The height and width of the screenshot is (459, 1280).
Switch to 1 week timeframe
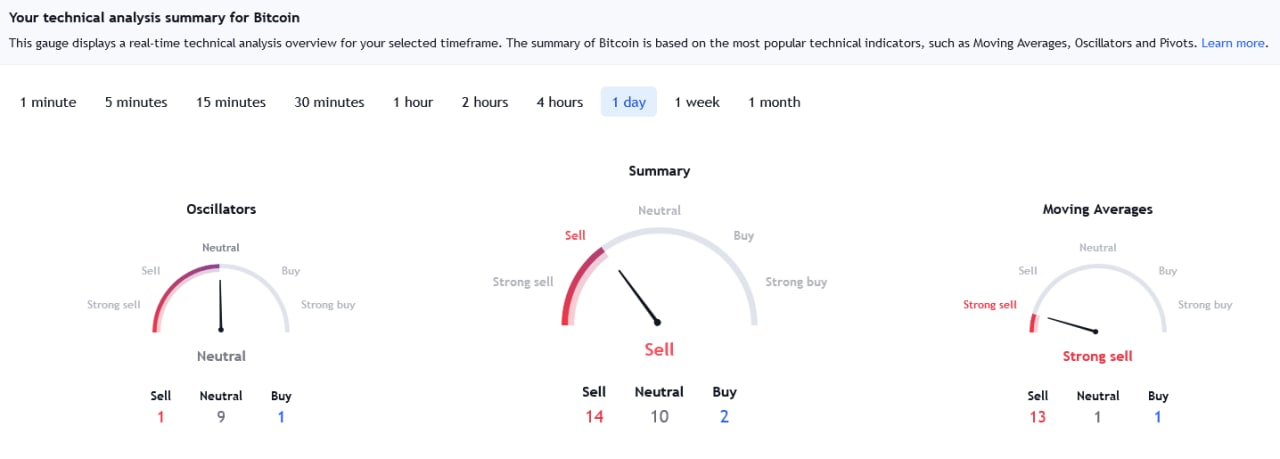(x=697, y=102)
